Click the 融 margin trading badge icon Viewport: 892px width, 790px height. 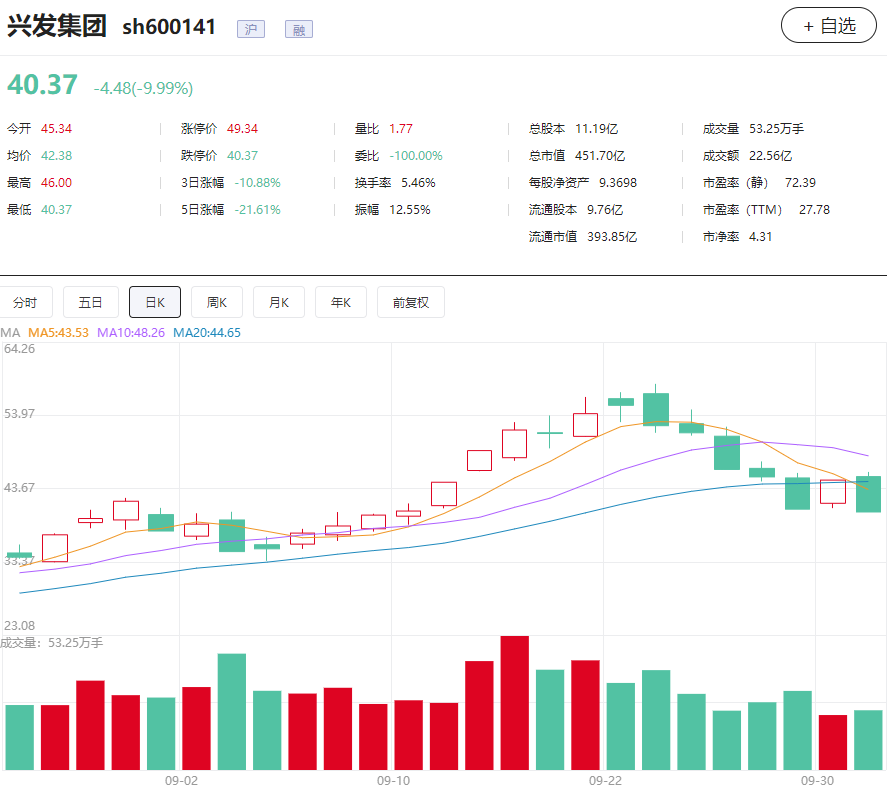point(299,29)
